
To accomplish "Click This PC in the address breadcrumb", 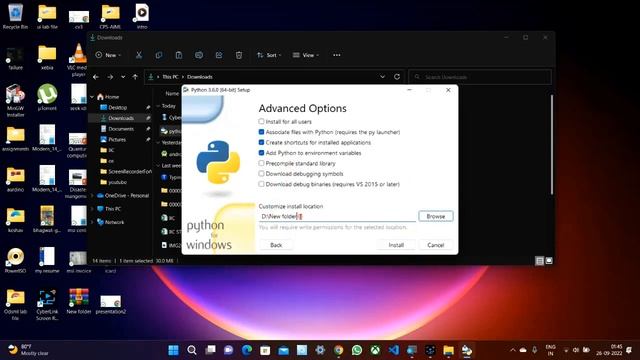I will pyautogui.click(x=170, y=77).
